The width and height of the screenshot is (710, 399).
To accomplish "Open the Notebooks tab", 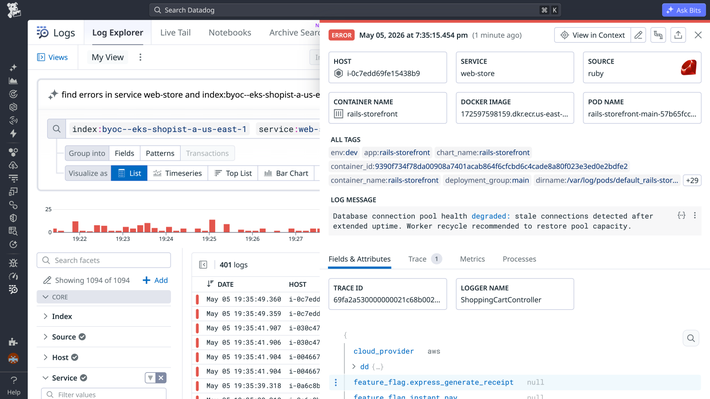I will point(230,33).
